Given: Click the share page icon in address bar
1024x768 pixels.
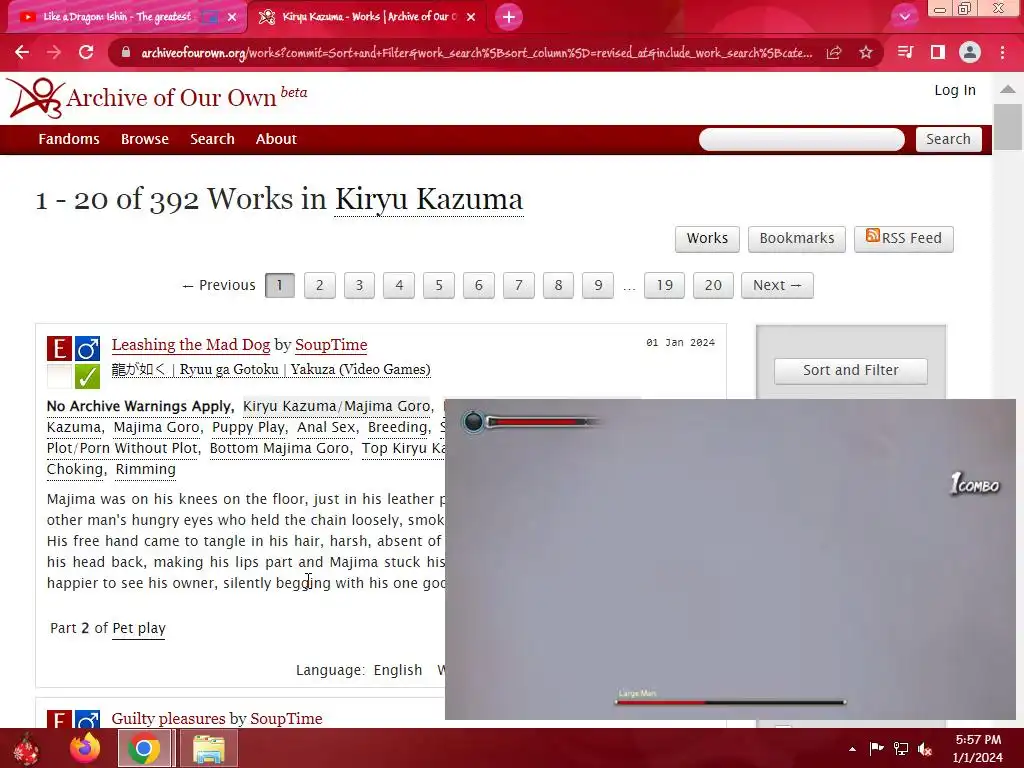Looking at the screenshot, I should coord(834,52).
